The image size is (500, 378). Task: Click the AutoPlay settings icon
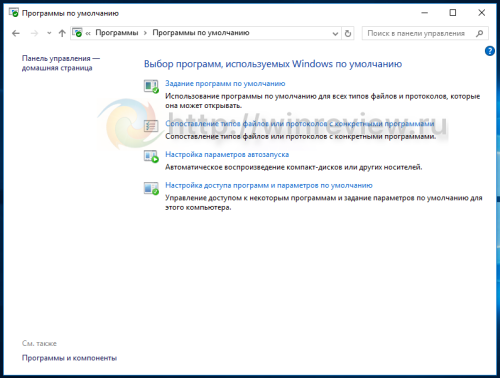tap(151, 156)
